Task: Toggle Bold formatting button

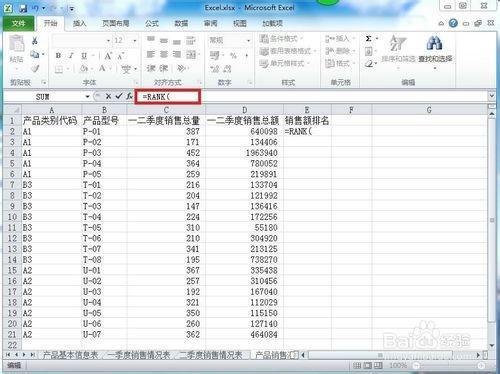Action: click(x=58, y=56)
